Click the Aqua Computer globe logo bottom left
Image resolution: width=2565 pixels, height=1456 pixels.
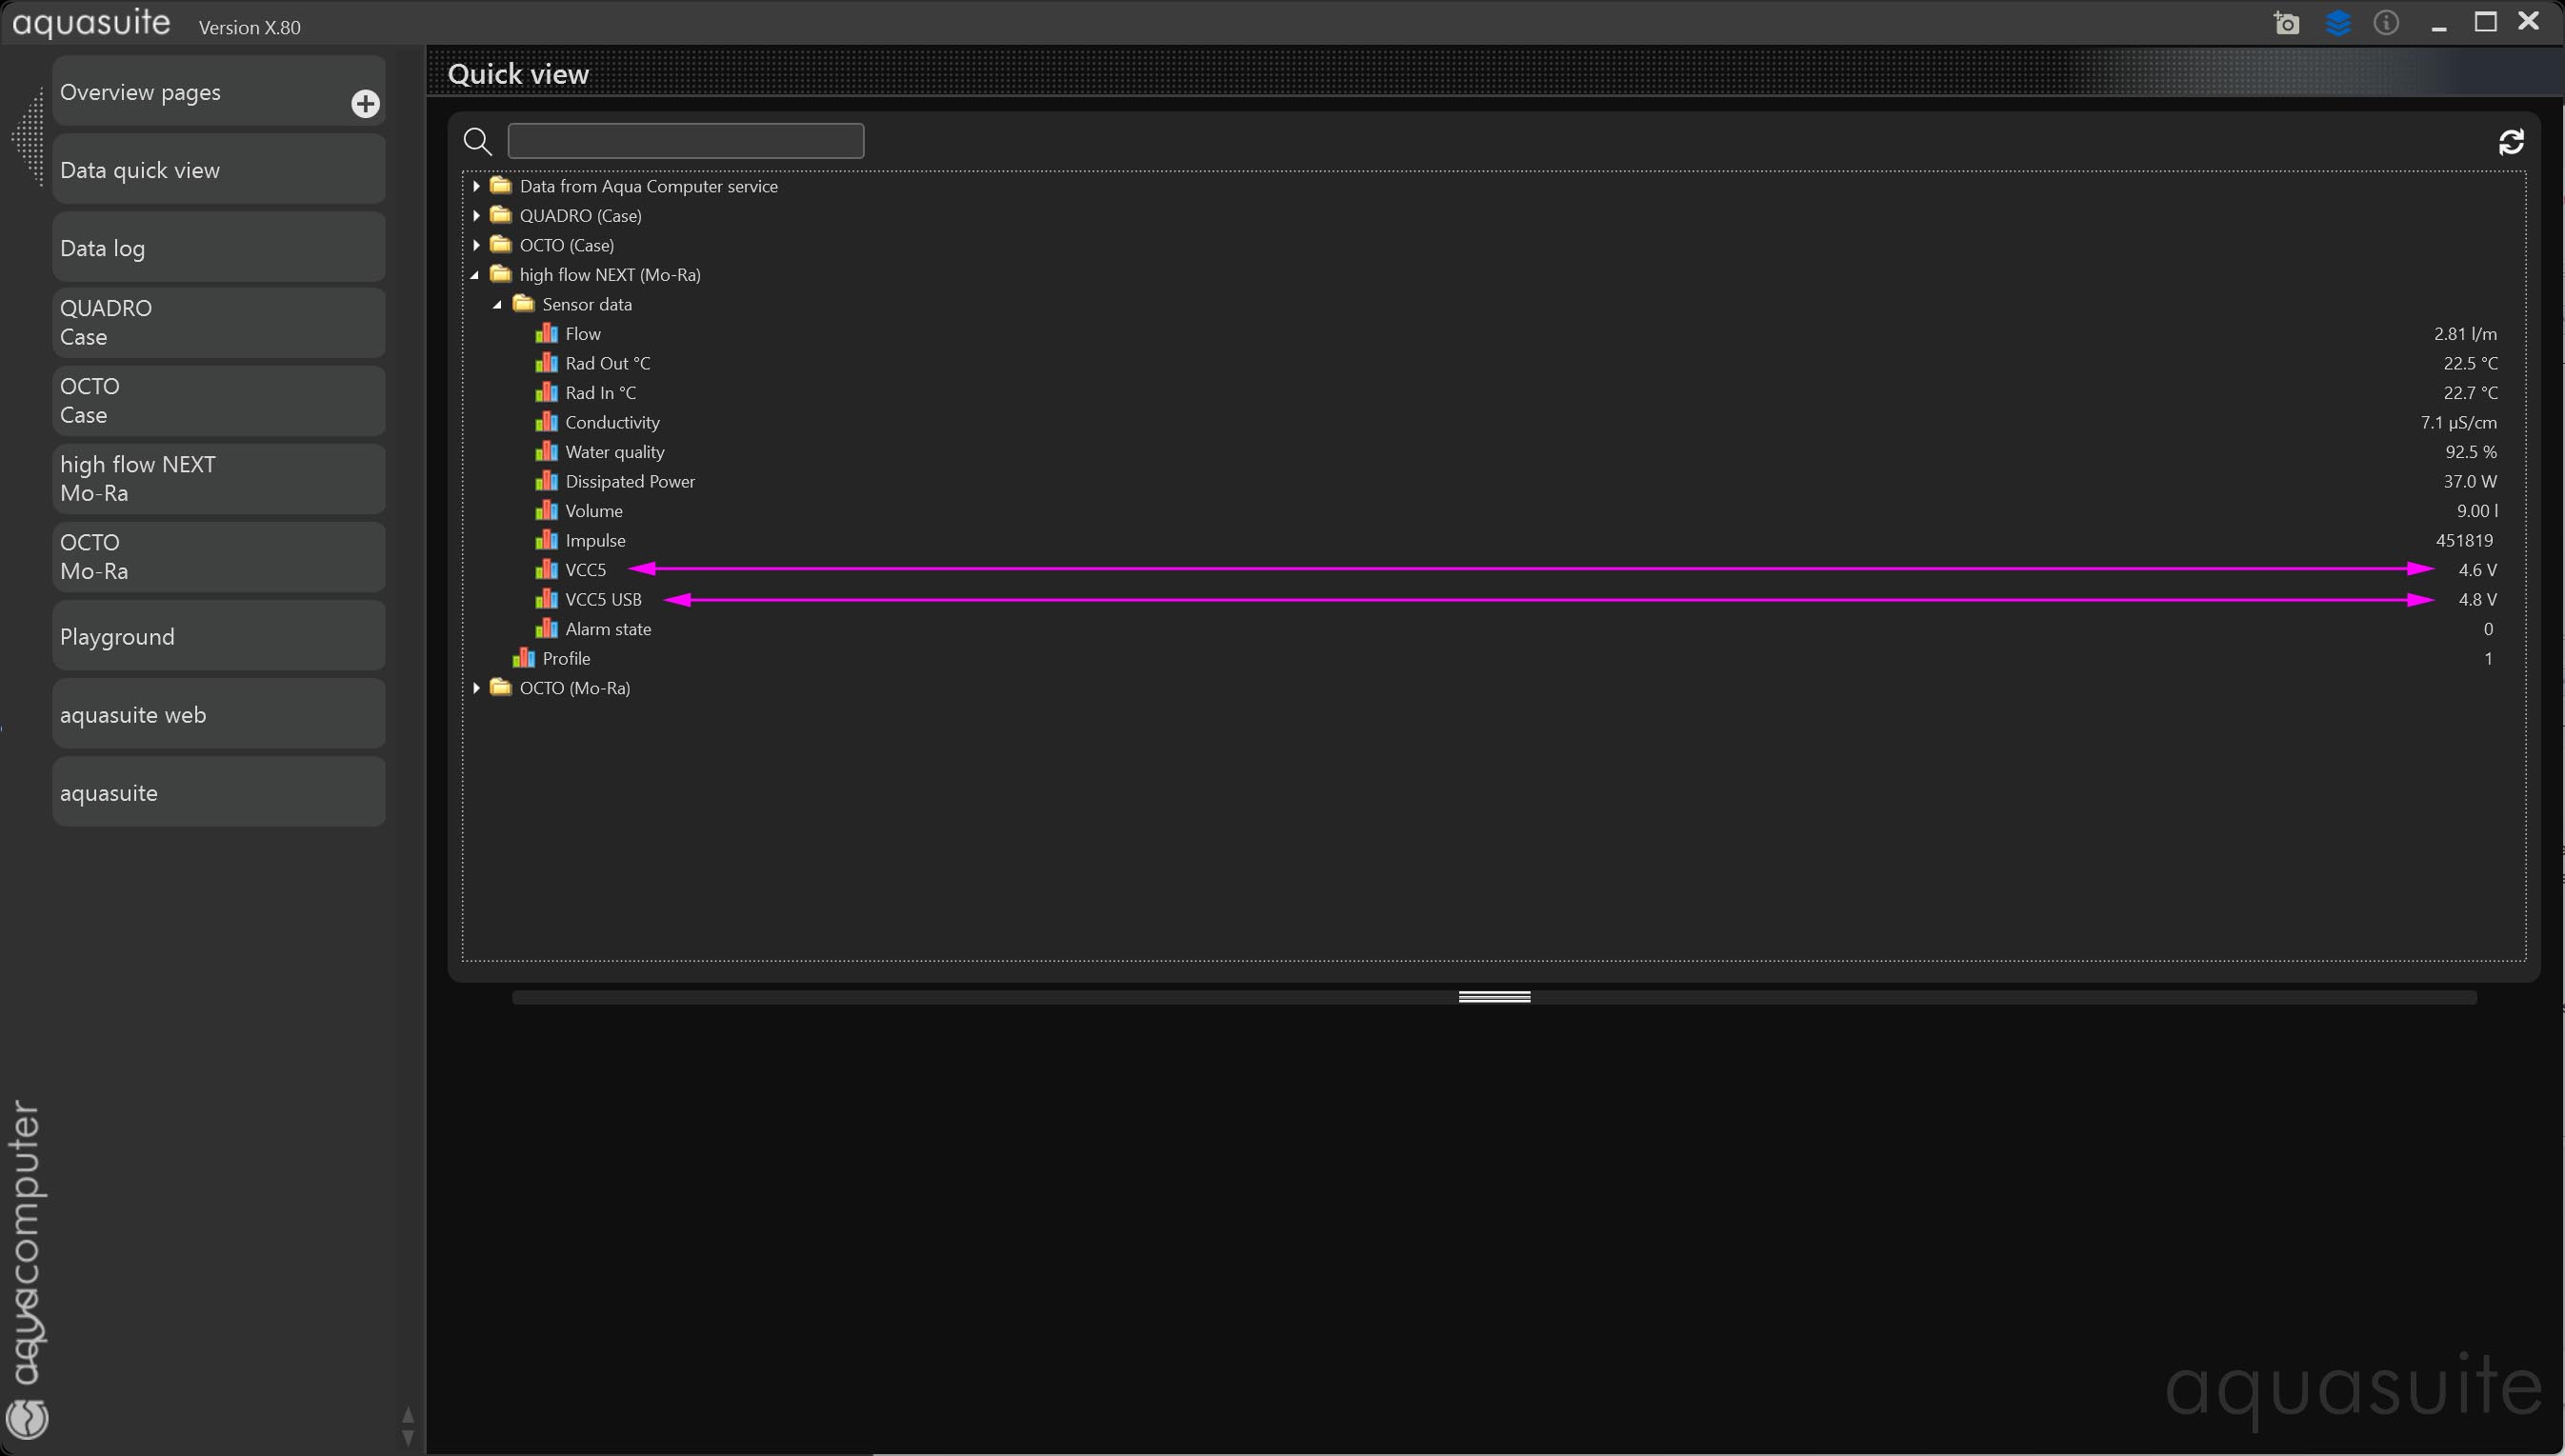pos(27,1418)
